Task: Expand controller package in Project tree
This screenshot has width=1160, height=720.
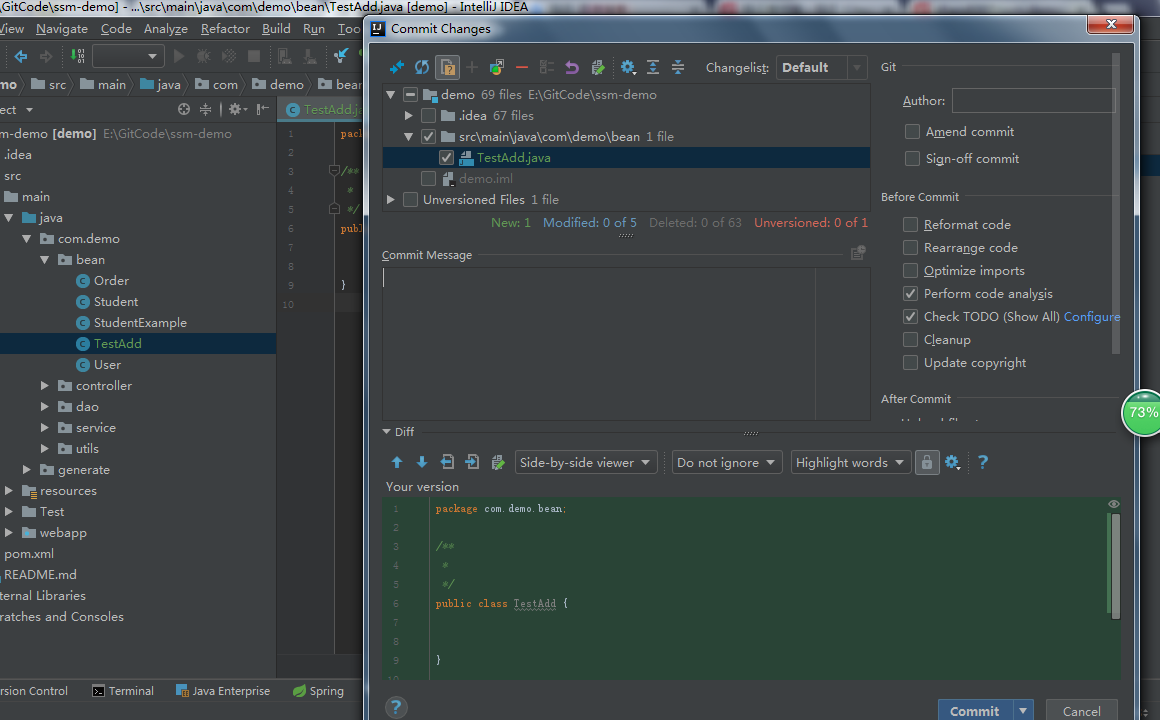Action: click(x=44, y=386)
